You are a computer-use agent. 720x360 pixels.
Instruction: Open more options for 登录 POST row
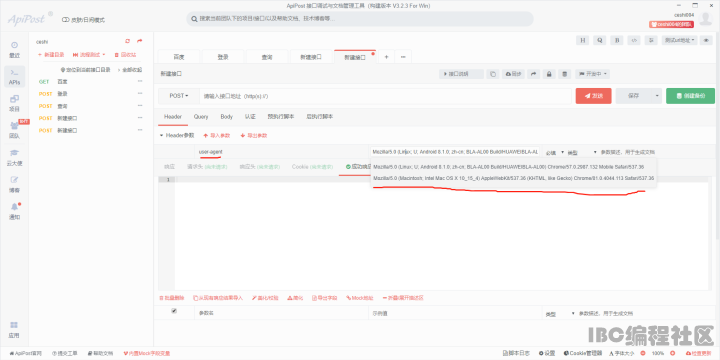pyautogui.click(x=140, y=94)
